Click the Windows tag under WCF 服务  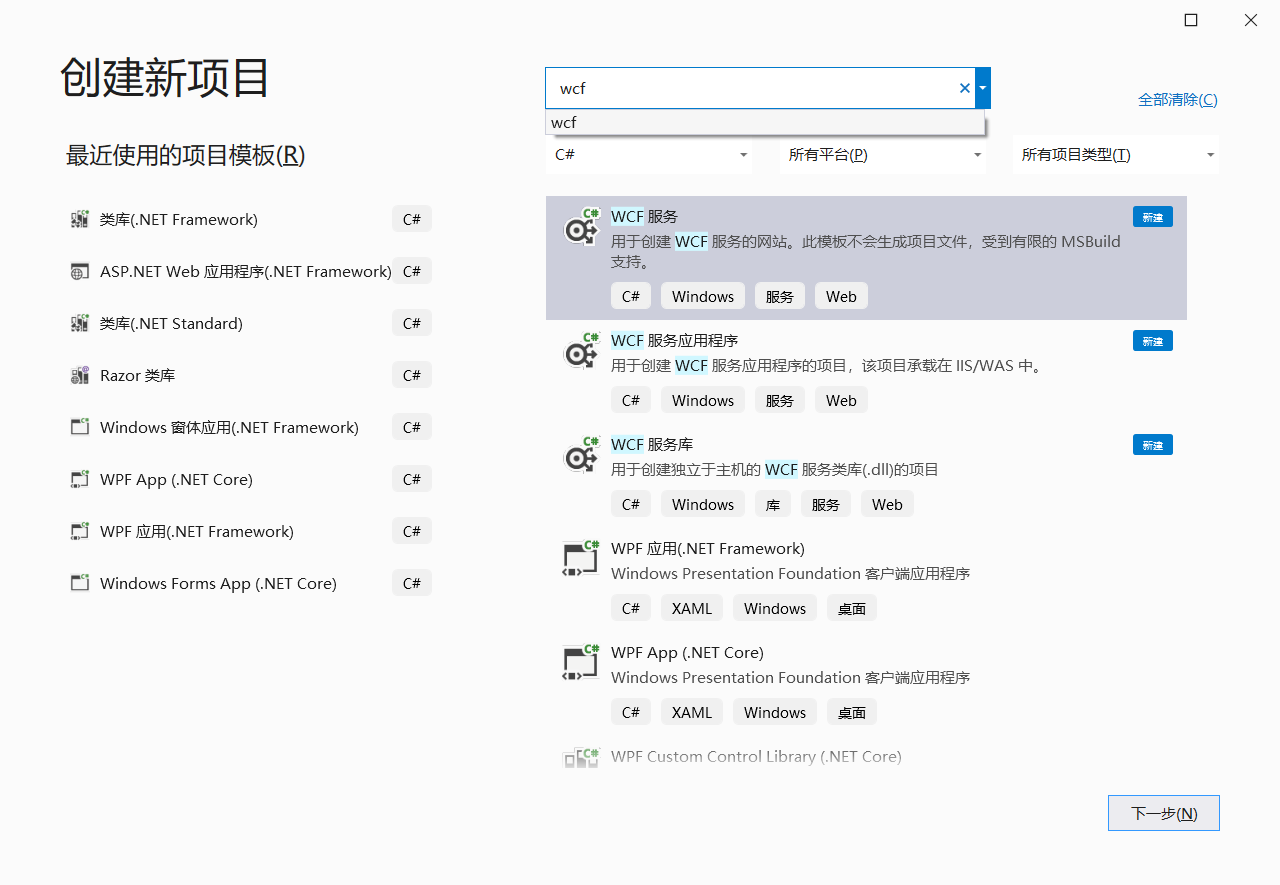point(703,296)
